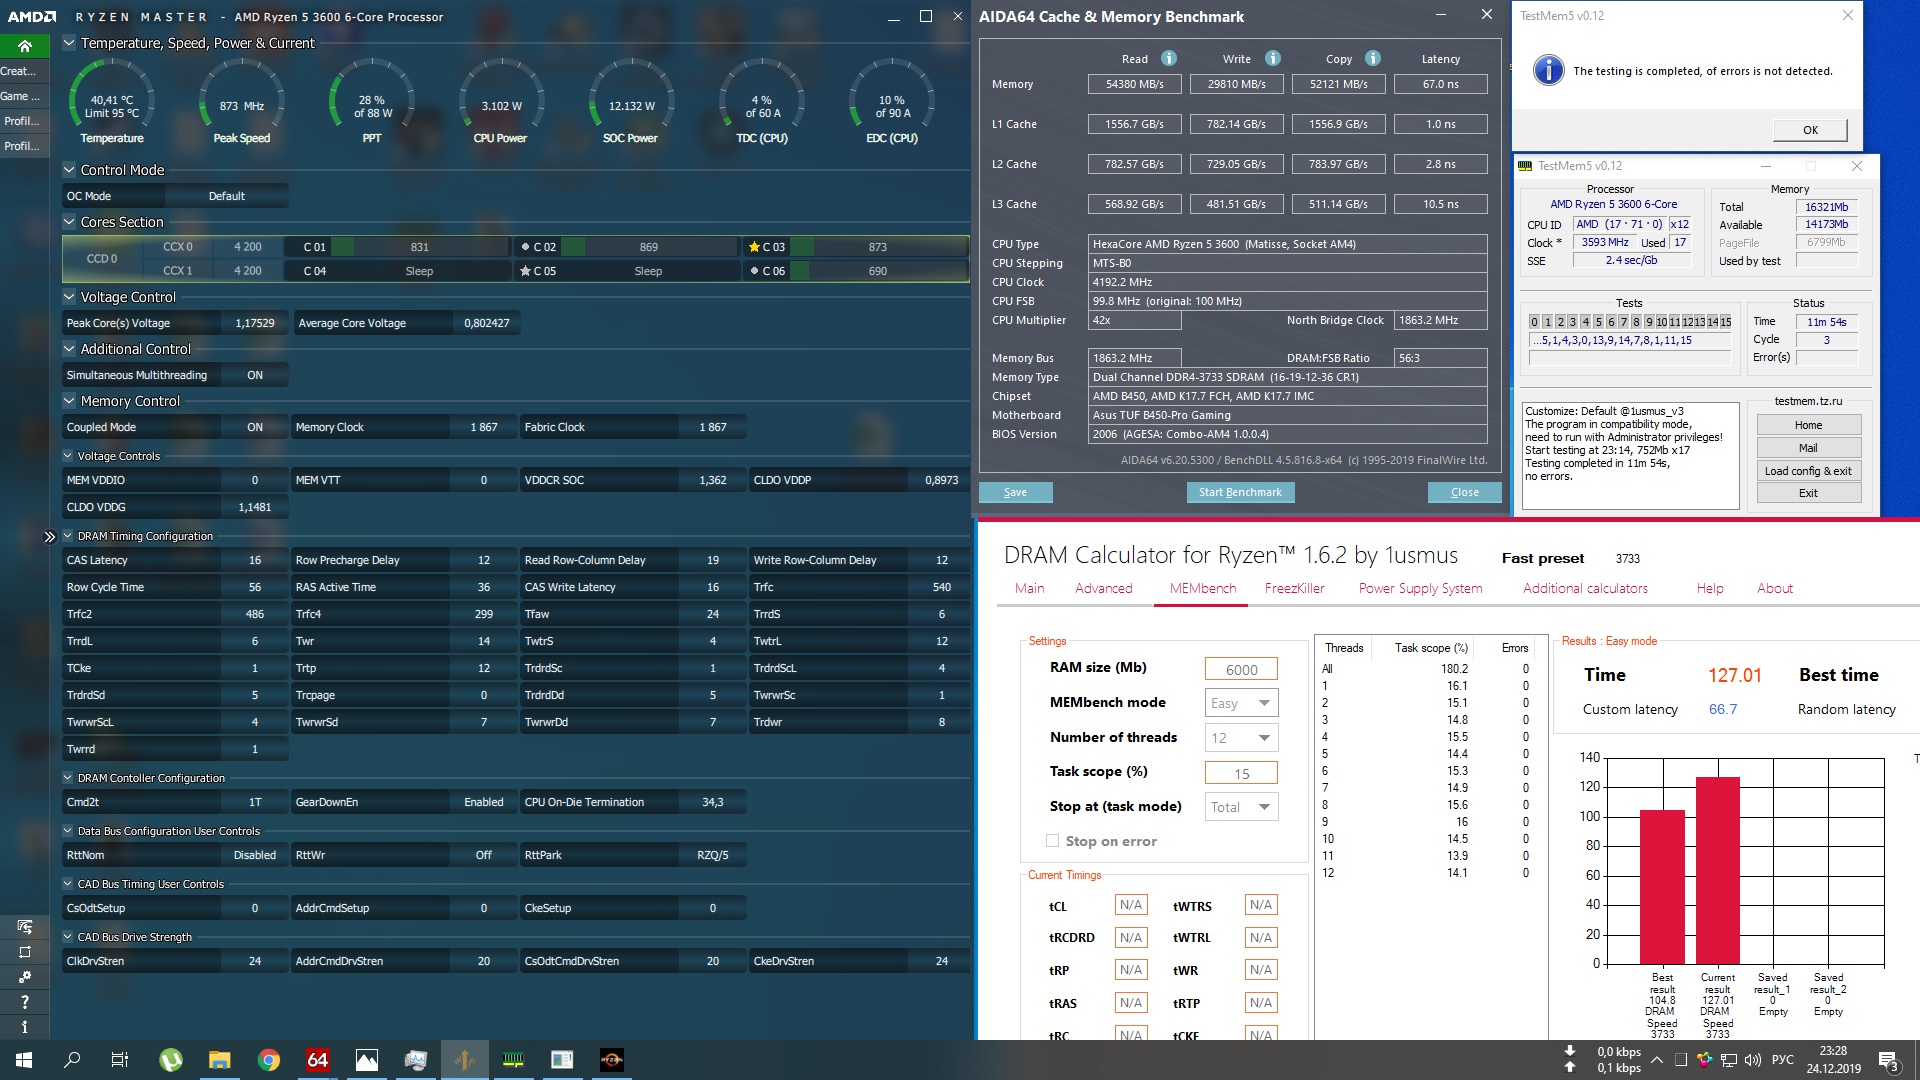Click Load config & exit button
Image resolution: width=1920 pixels, height=1080 pixels.
pyautogui.click(x=1808, y=471)
